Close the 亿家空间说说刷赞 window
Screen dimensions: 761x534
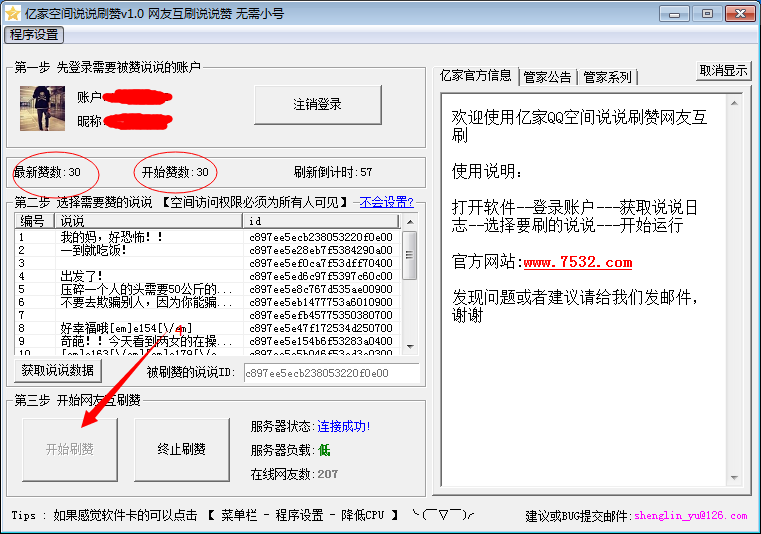pos(741,14)
